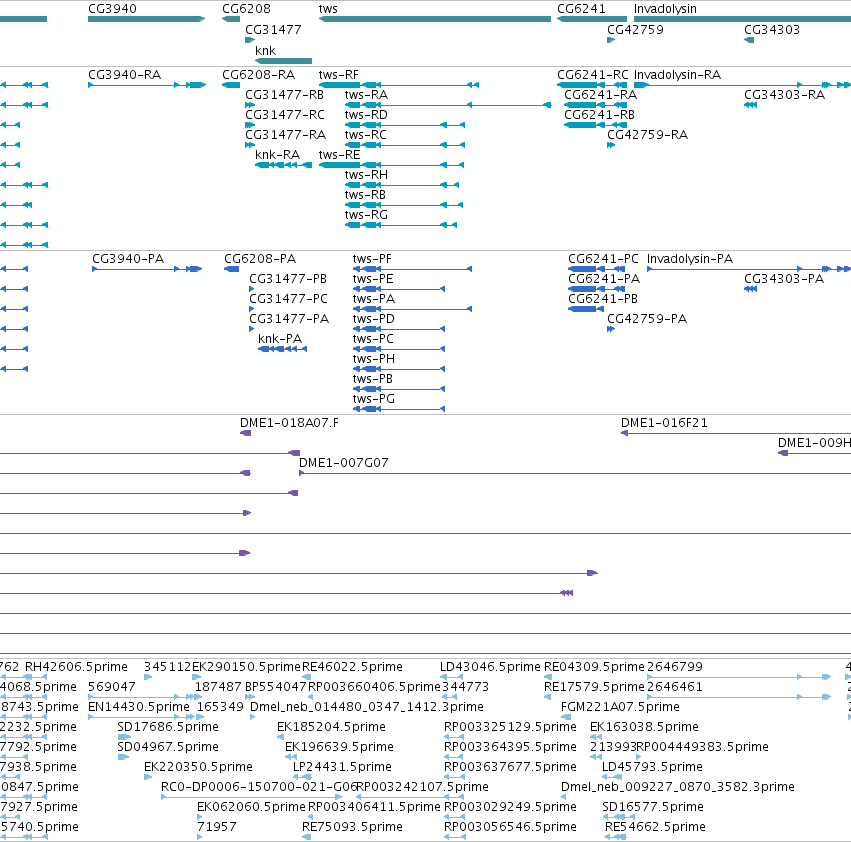Click the tws-RE transcript label

click(339, 155)
